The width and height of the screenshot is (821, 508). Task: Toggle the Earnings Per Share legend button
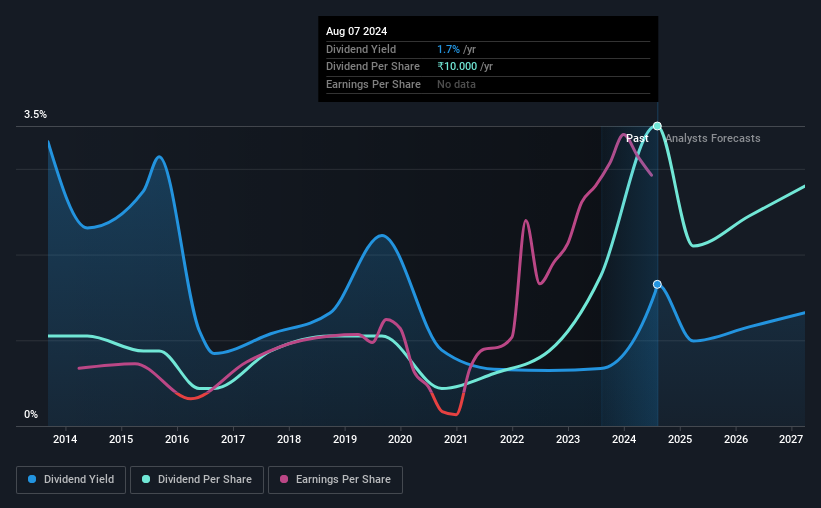(x=335, y=480)
